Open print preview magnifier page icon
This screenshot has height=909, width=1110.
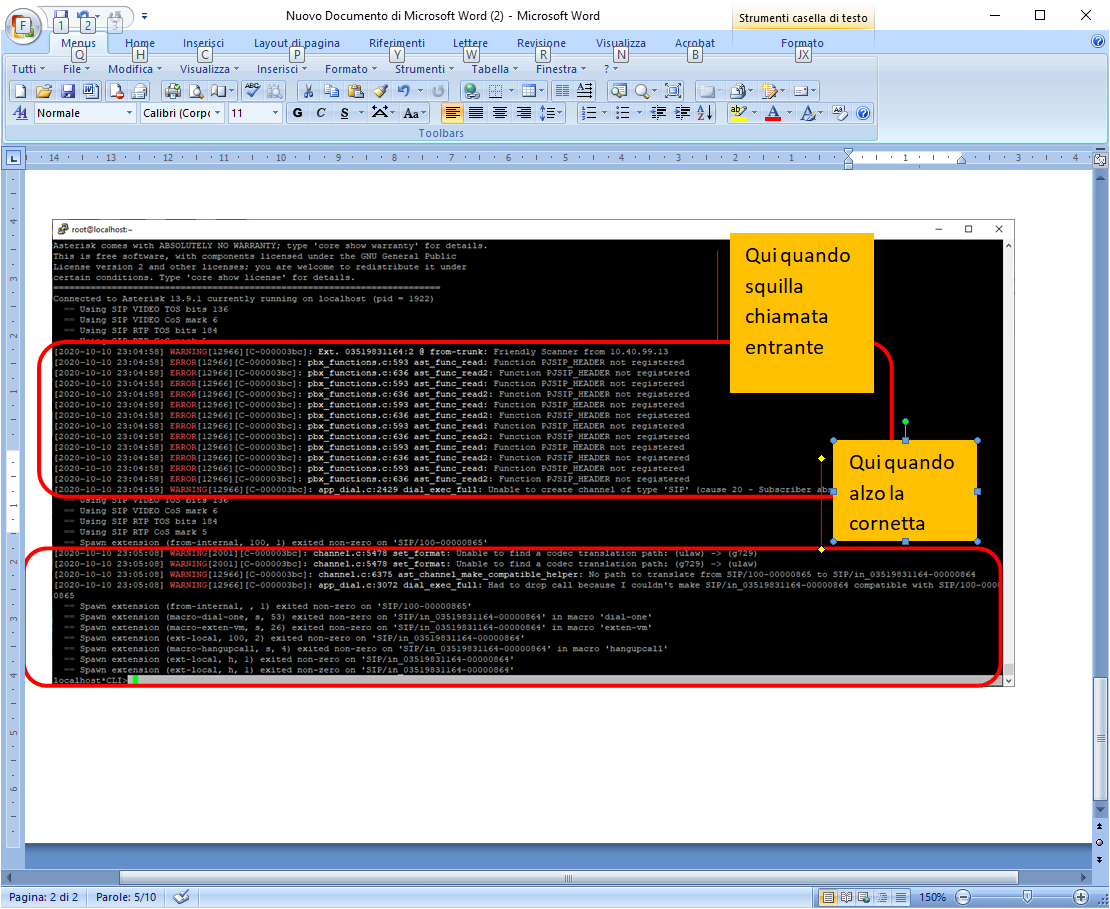[x=196, y=91]
